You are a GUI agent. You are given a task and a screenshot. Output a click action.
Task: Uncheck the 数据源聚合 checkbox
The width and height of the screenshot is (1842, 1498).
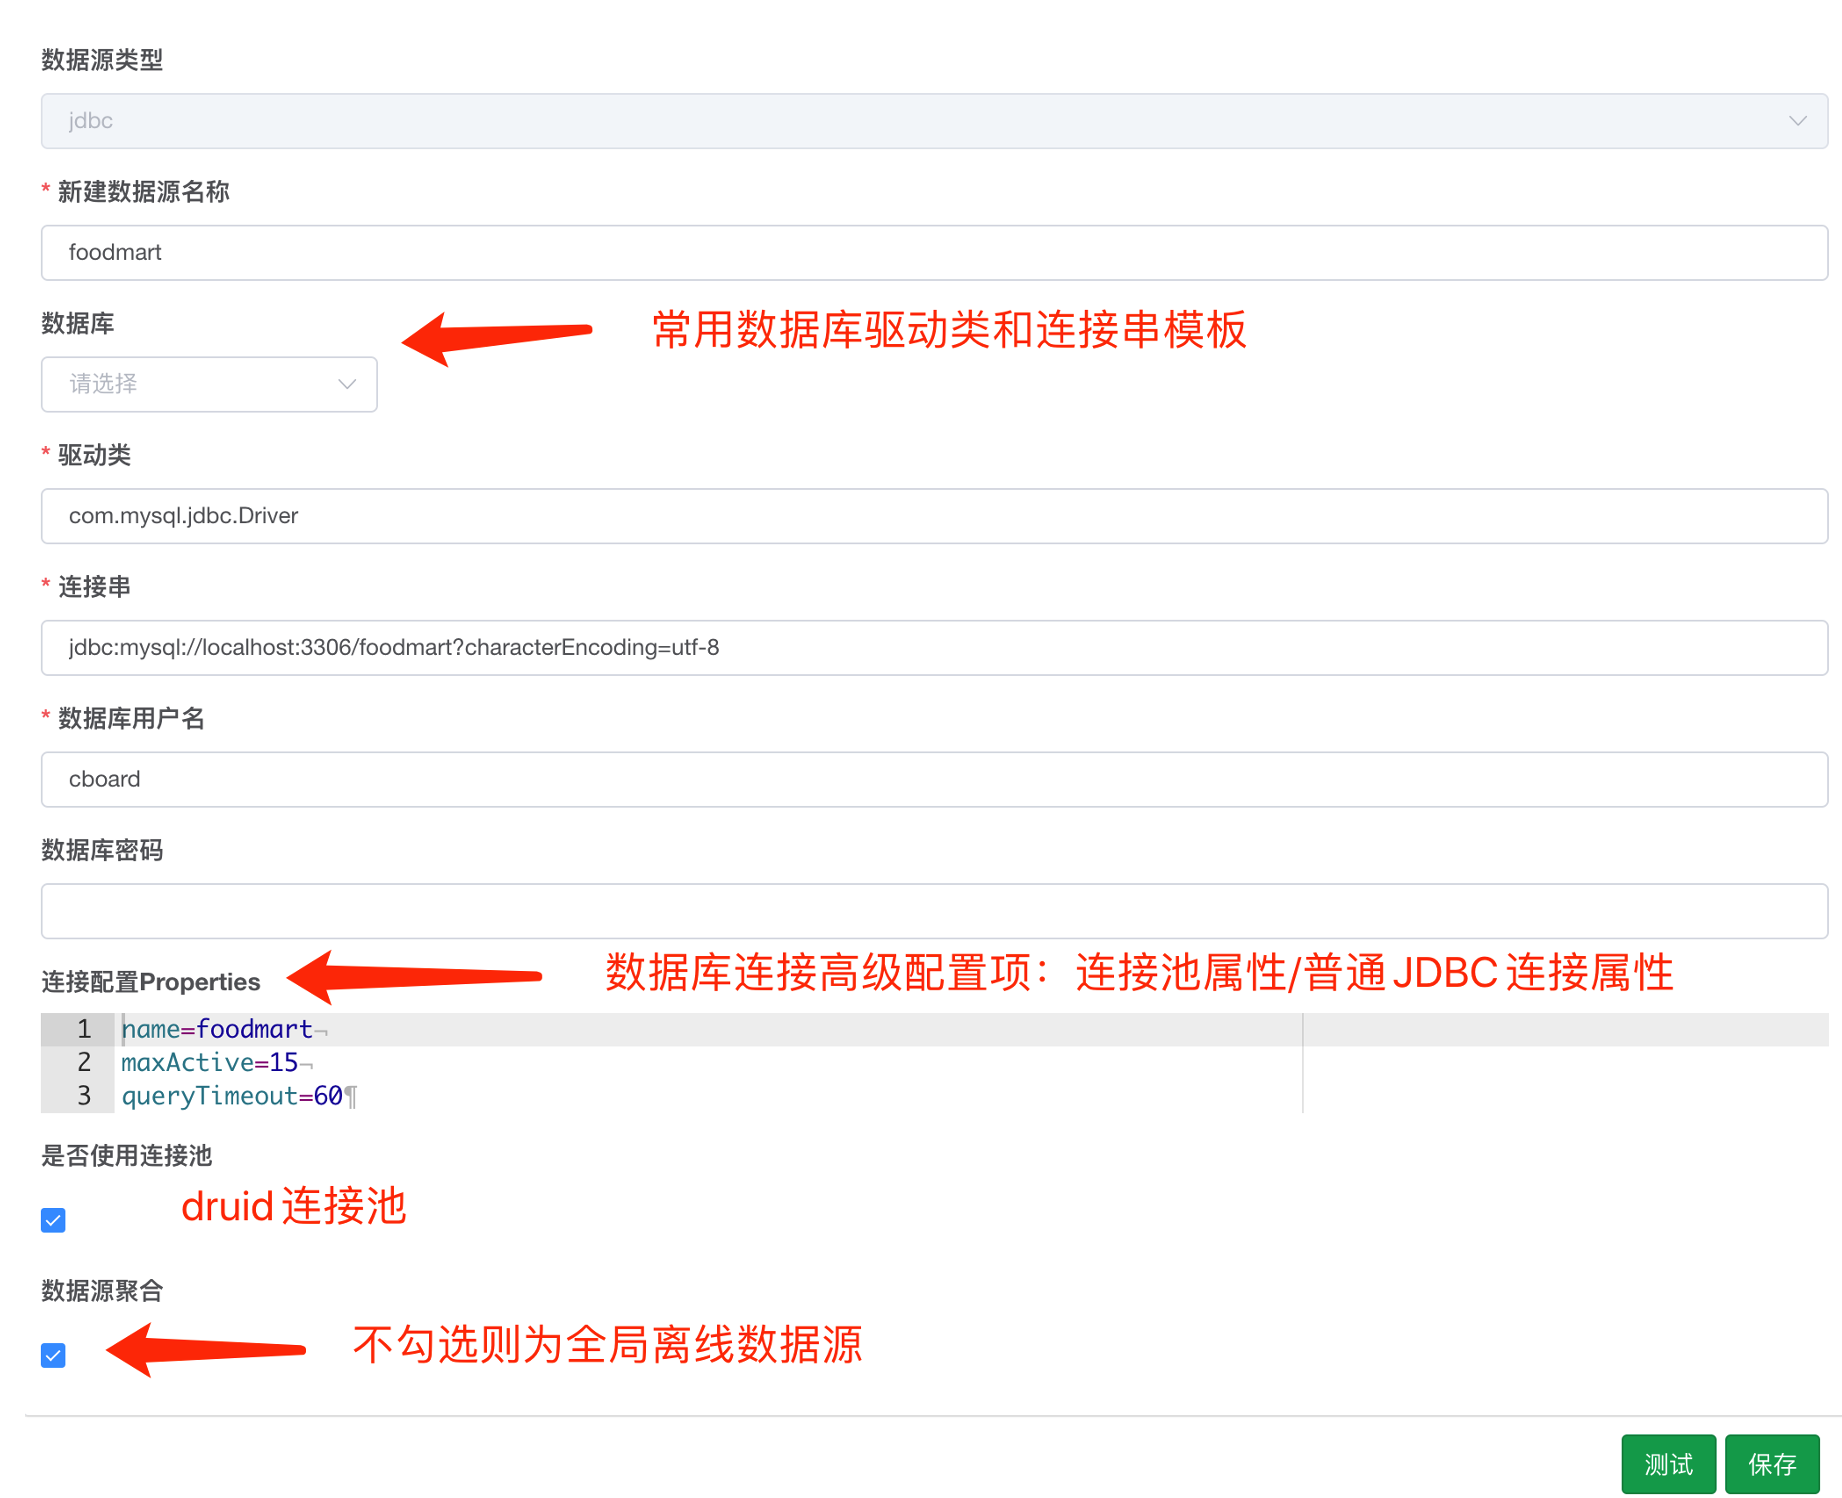click(x=53, y=1355)
